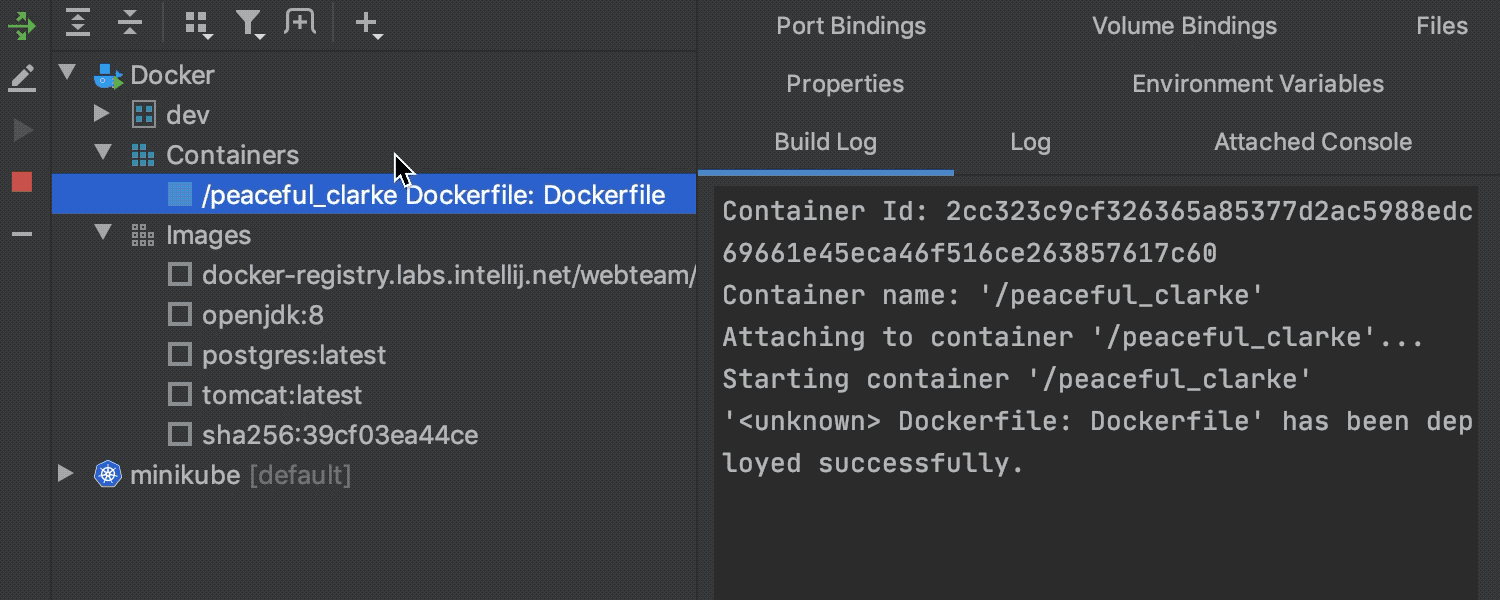Screen dimensions: 1500x600
Task: Click the Containers grid icon
Action: 143,155
